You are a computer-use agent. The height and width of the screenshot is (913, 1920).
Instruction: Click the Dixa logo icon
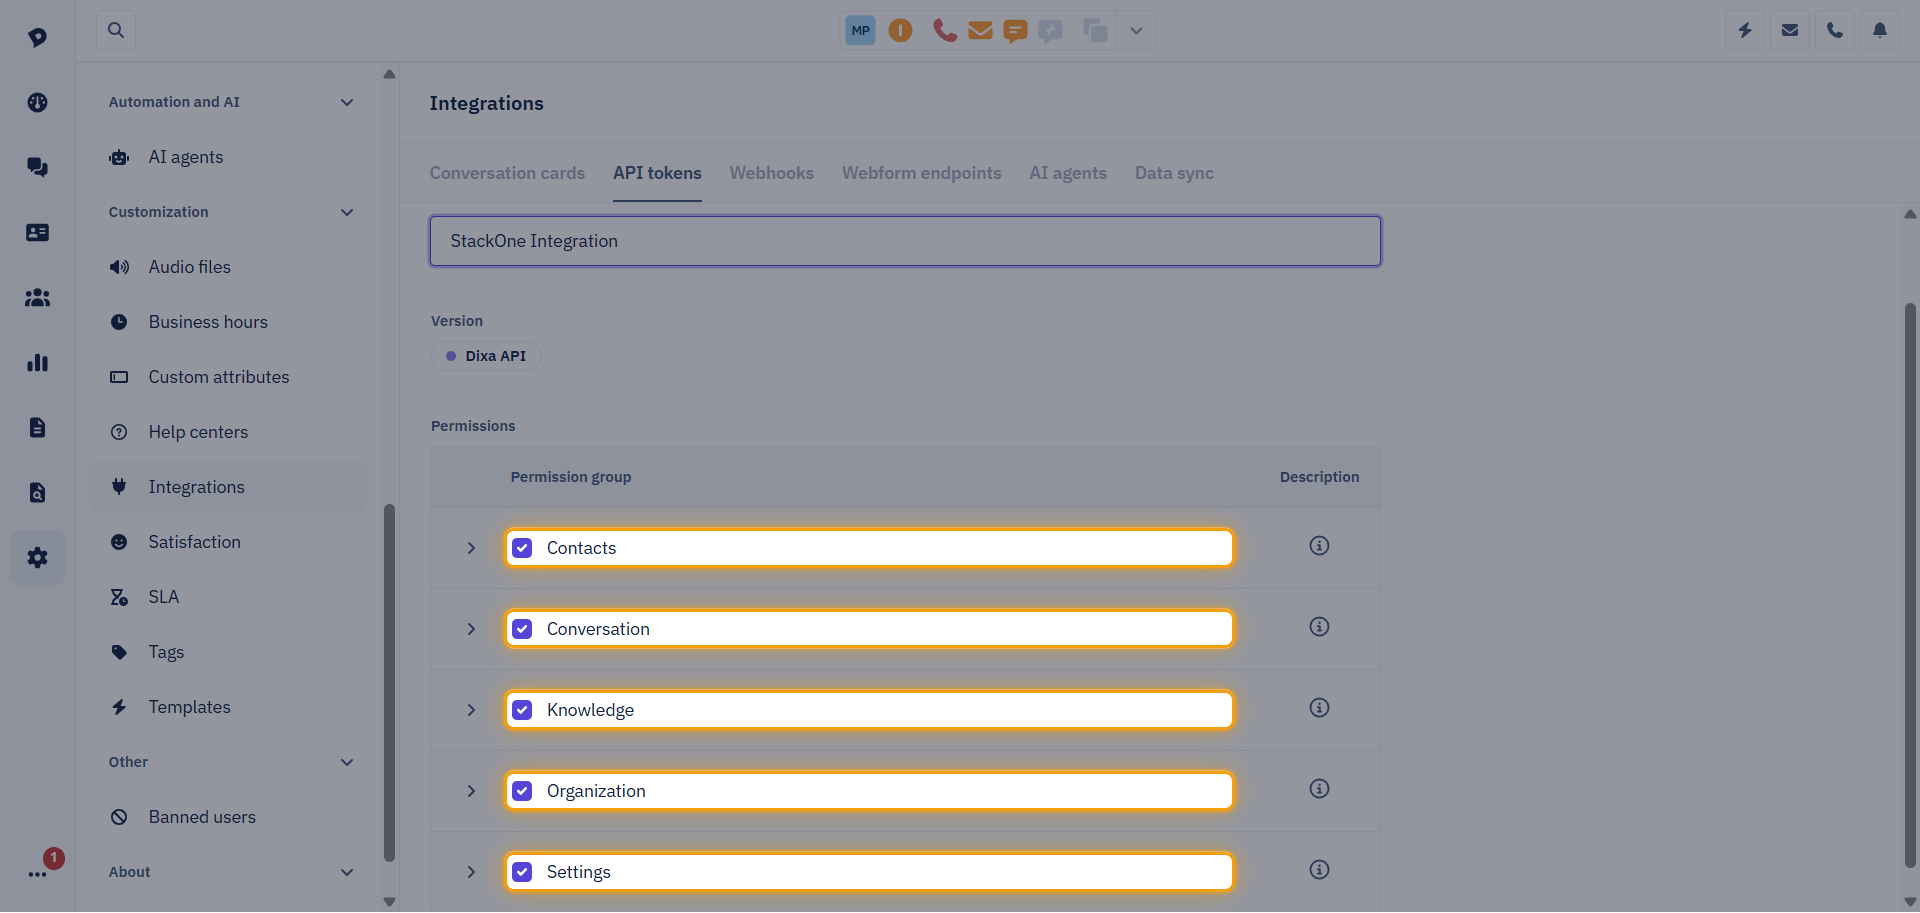coord(37,37)
